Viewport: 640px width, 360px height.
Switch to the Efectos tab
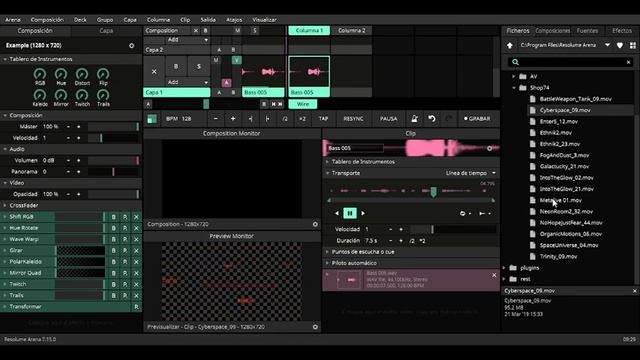[x=622, y=31]
